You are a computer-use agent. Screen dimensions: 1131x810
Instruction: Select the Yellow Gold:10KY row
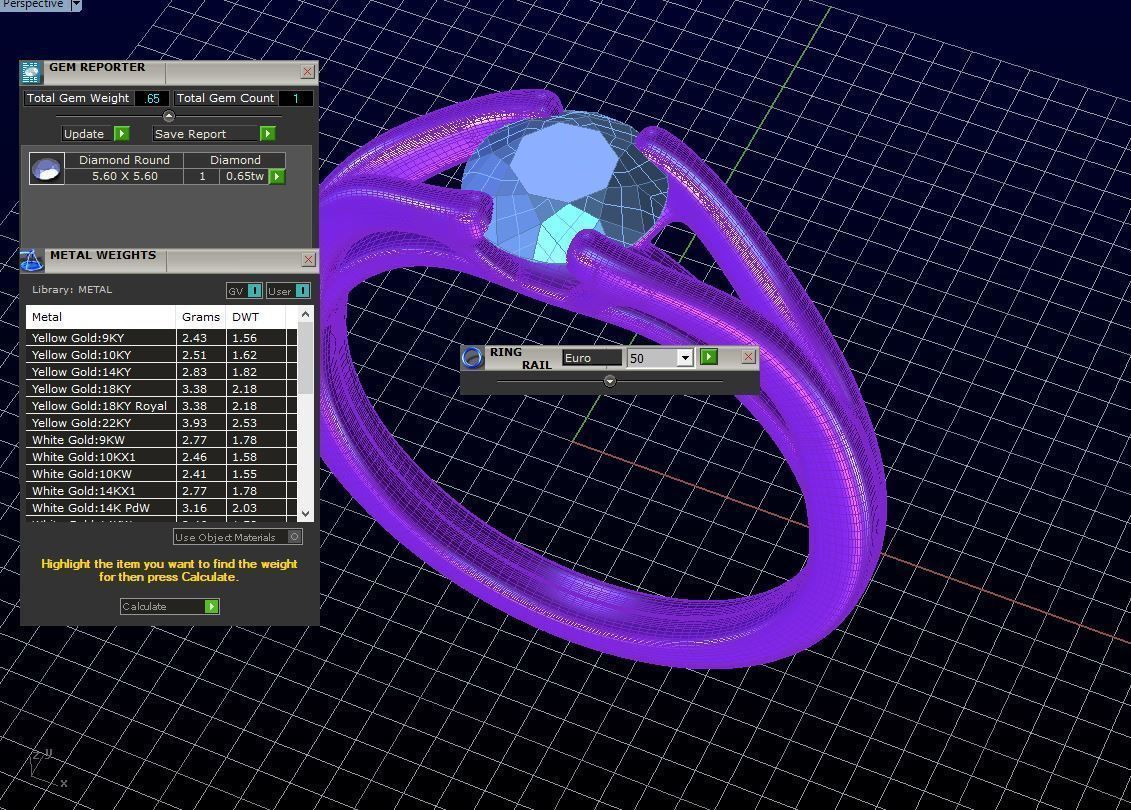pos(161,355)
